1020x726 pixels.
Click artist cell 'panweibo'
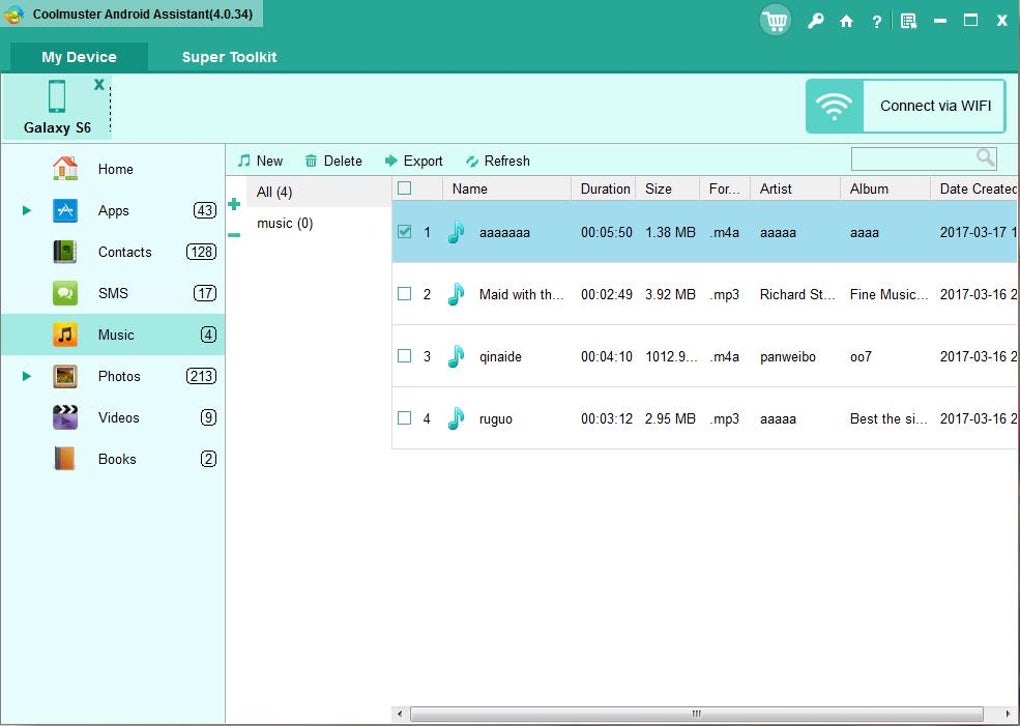click(x=788, y=356)
